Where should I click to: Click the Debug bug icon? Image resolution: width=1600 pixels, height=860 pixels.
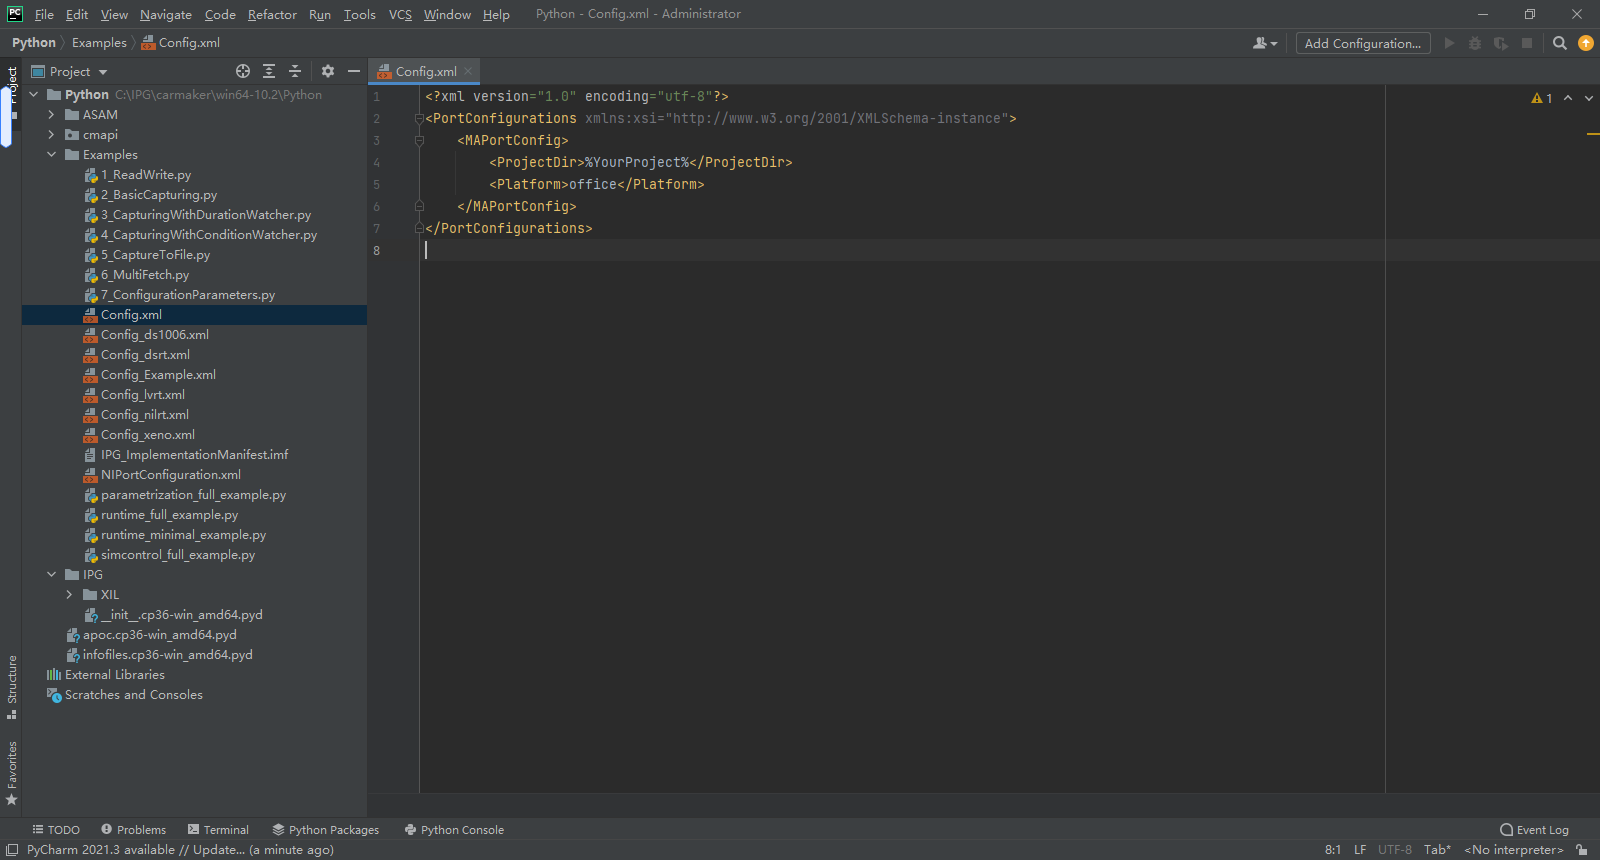coord(1475,43)
